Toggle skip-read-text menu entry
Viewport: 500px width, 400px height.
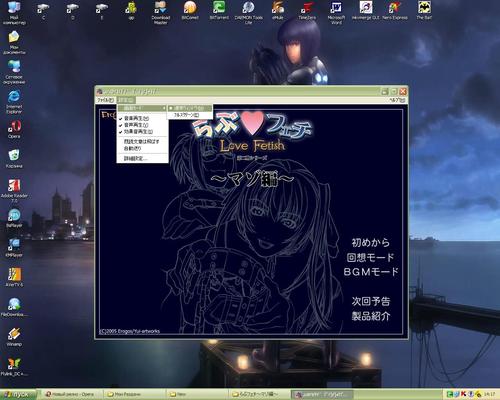[142, 141]
